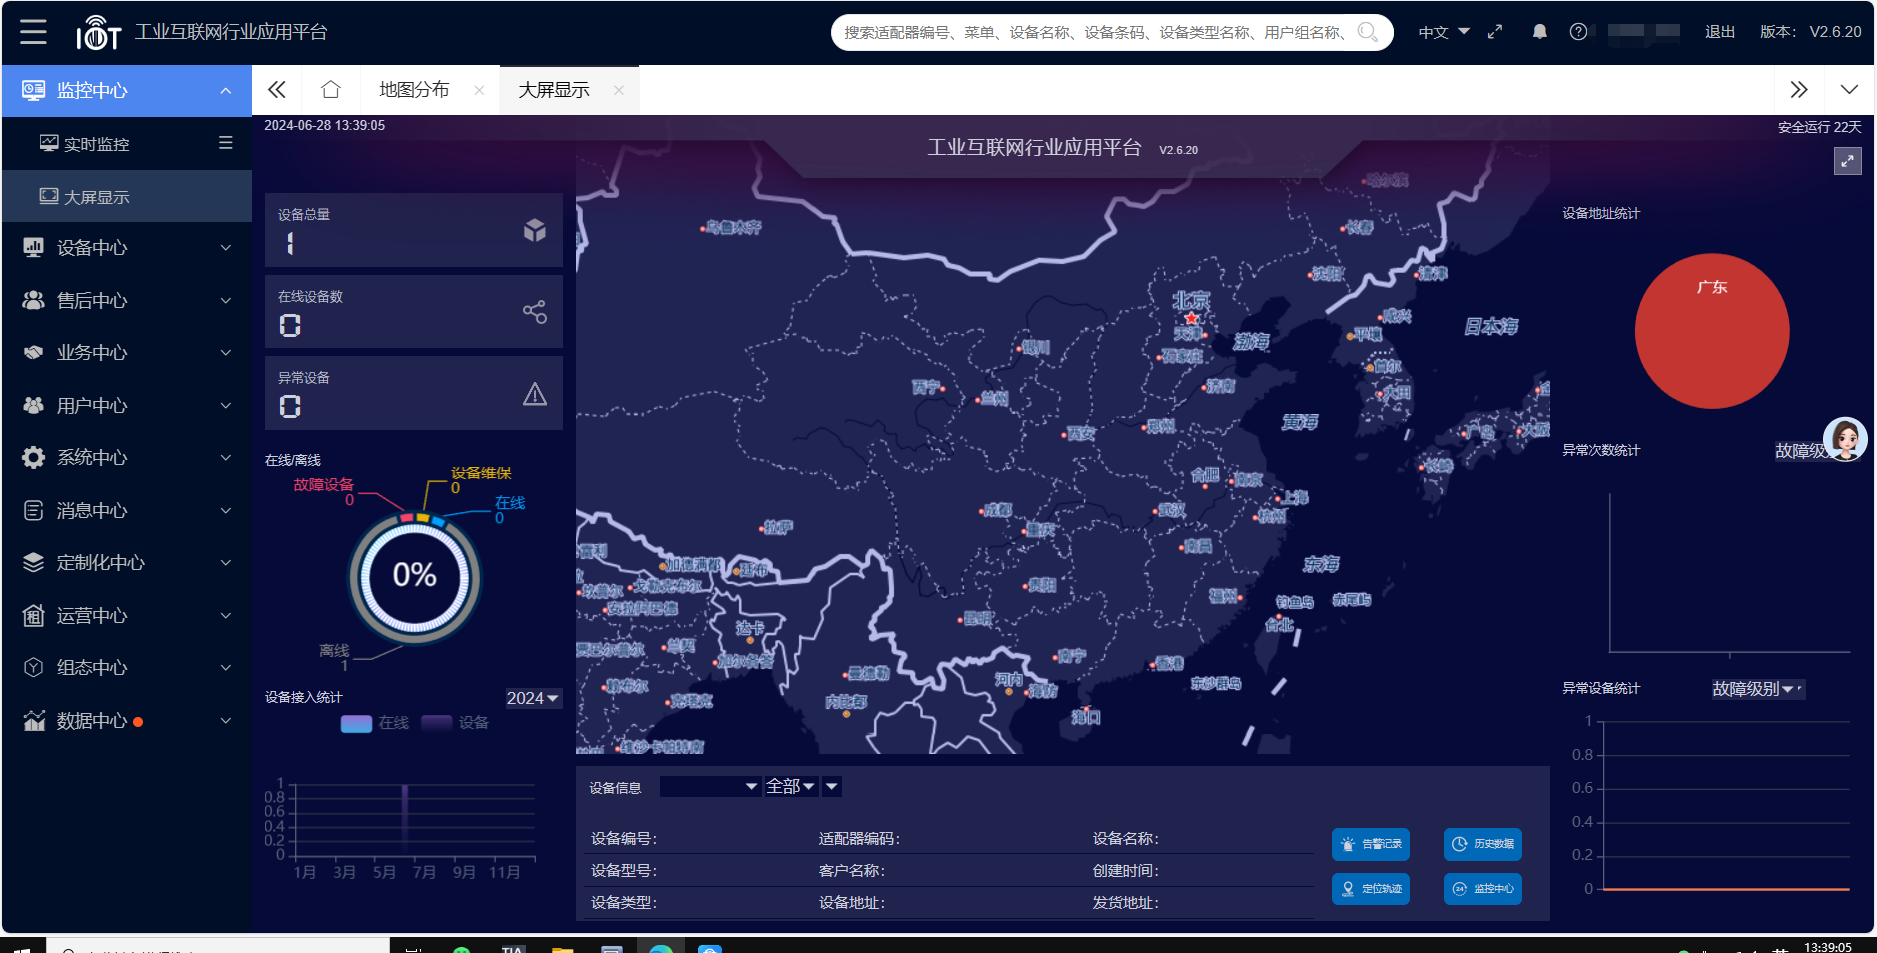The width and height of the screenshot is (1877, 953).
Task: Click the taskbar clock 13:39:05
Action: point(1828,946)
